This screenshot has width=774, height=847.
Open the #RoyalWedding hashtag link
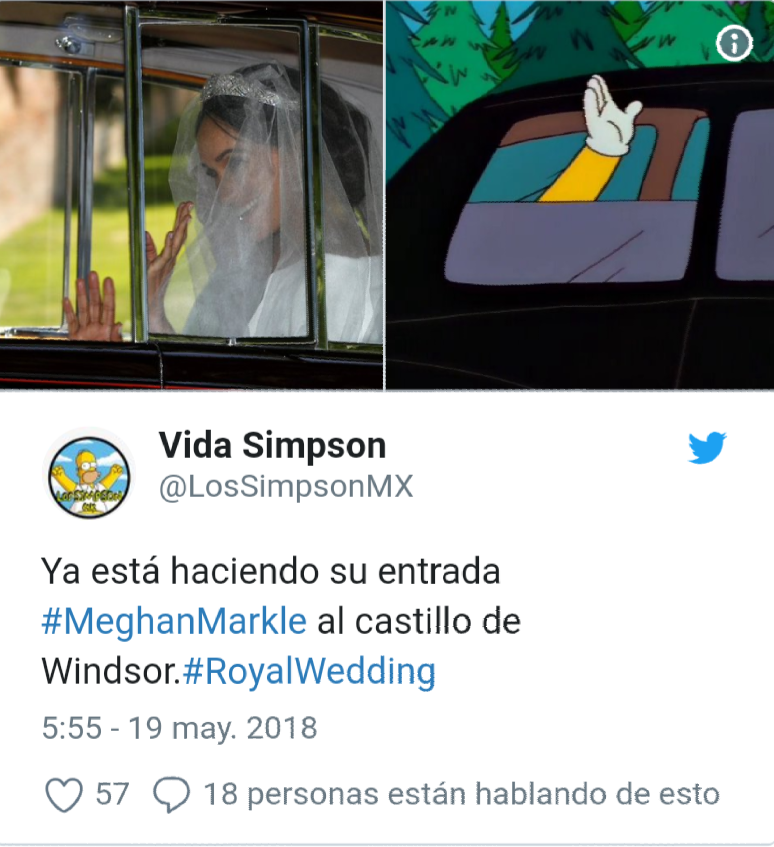click(x=309, y=671)
